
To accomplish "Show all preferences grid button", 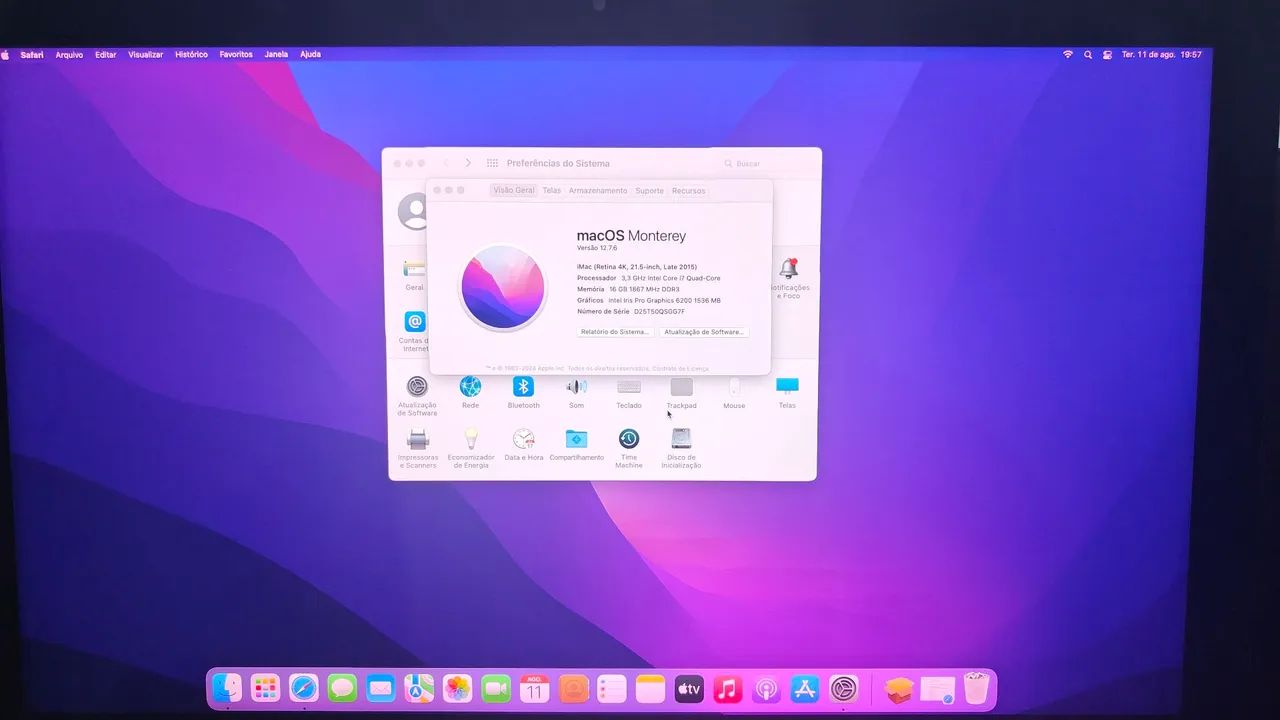I will (492, 163).
